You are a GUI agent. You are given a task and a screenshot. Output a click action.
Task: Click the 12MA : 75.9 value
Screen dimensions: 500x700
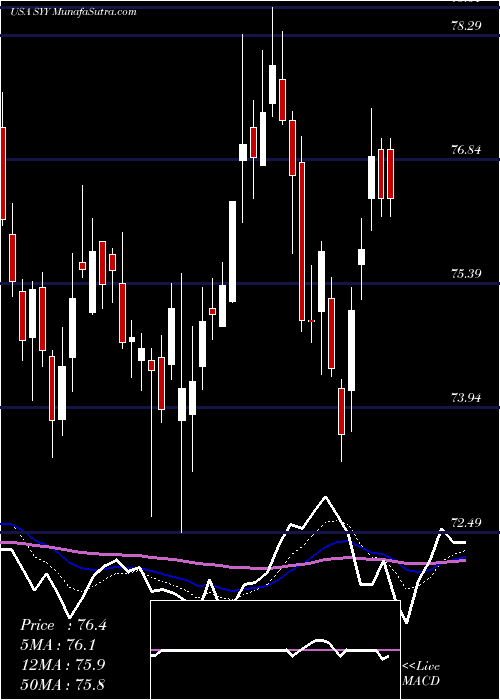click(63, 664)
